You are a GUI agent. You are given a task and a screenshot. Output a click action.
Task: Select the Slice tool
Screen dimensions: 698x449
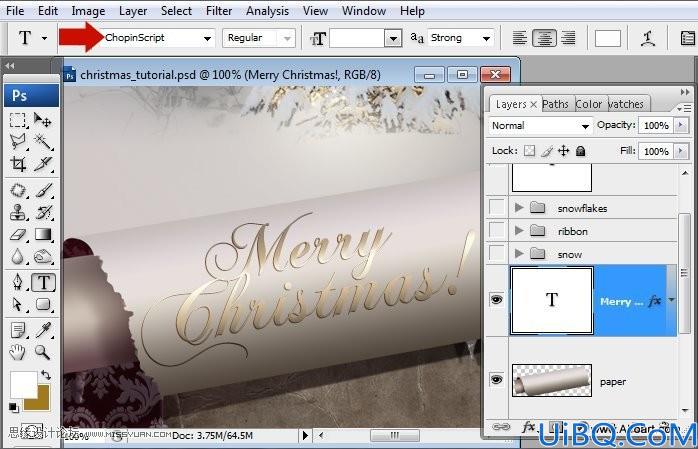43,164
